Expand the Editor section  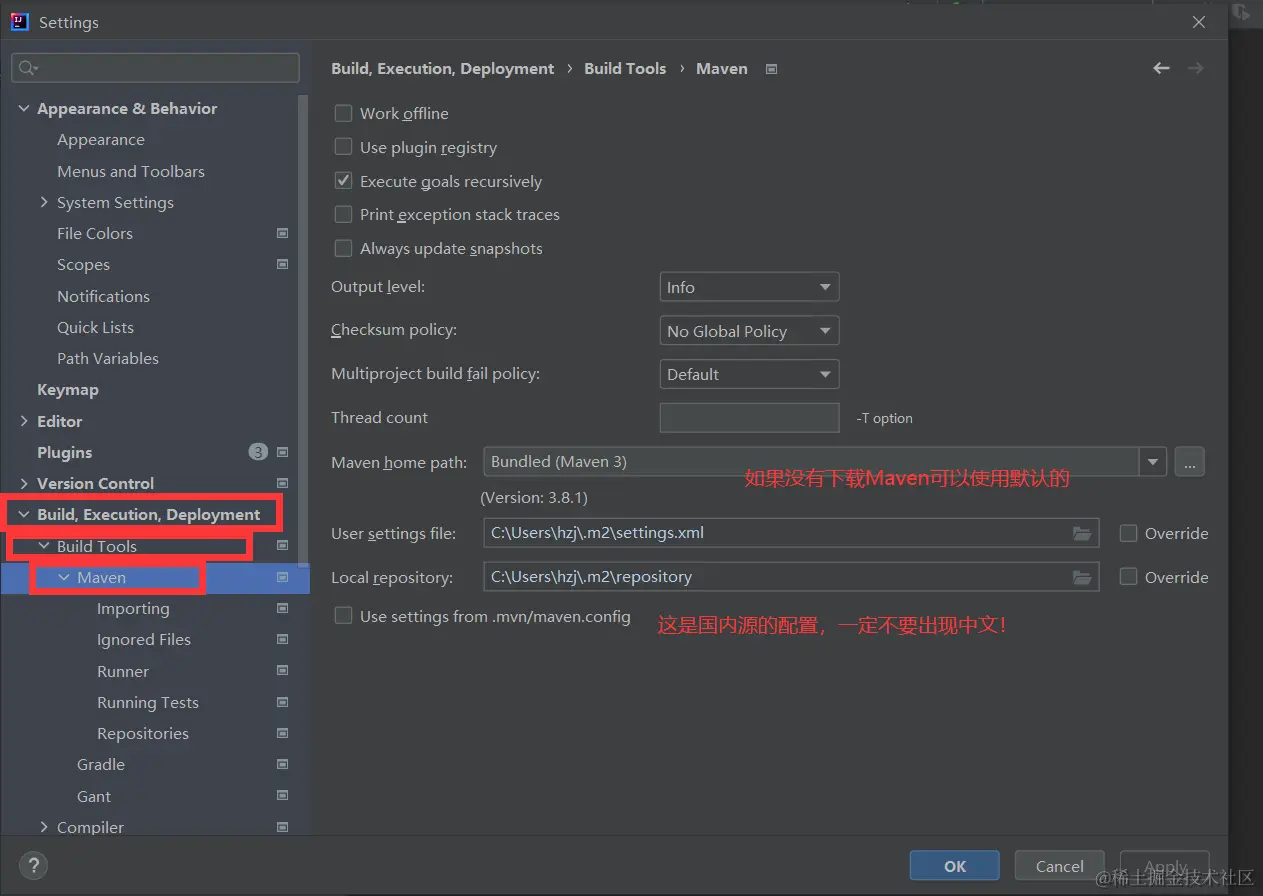(24, 421)
